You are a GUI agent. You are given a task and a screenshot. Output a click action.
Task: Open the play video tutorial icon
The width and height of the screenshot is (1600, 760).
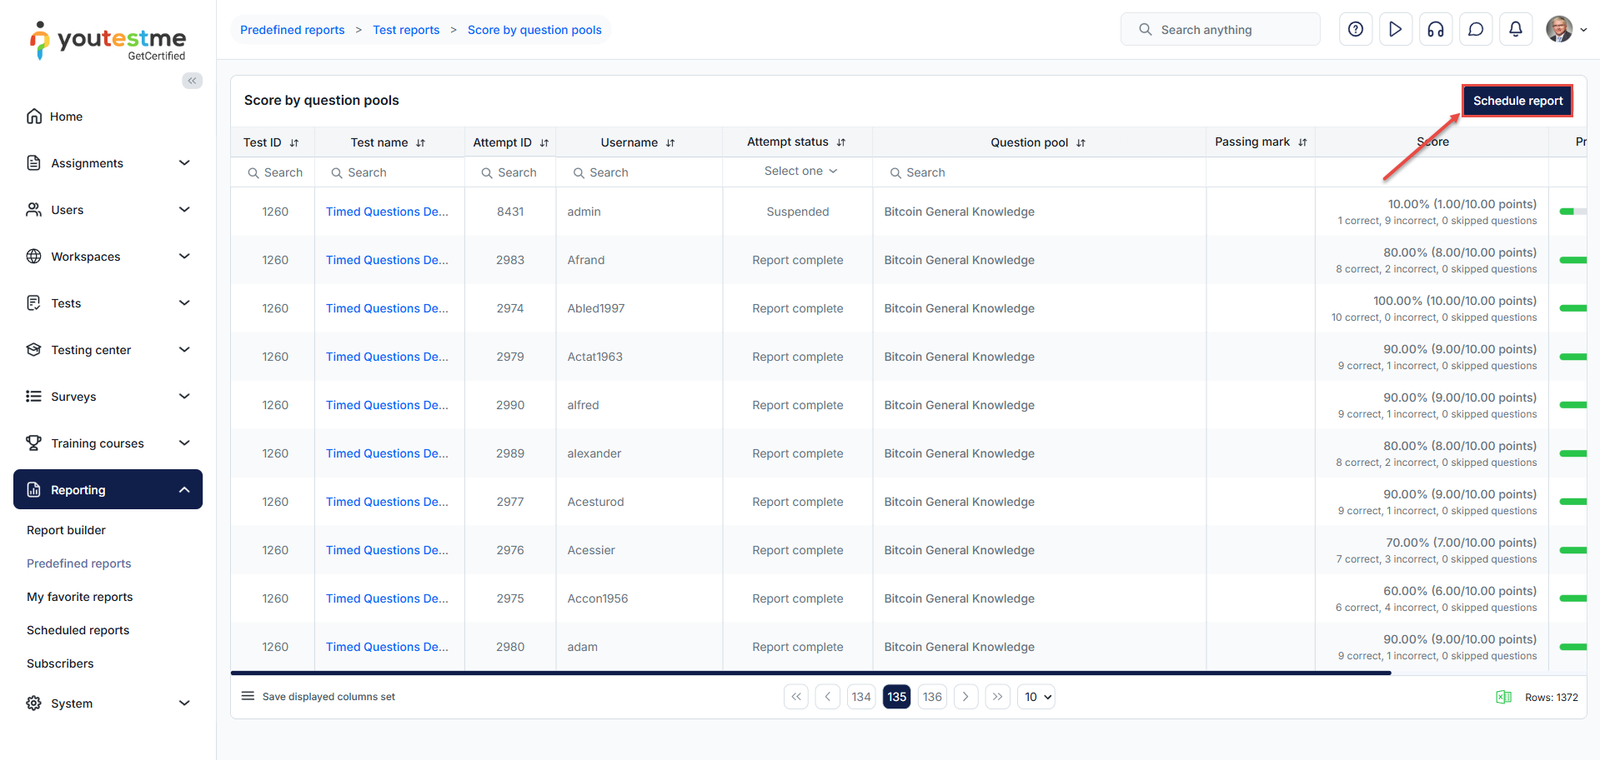(1395, 30)
